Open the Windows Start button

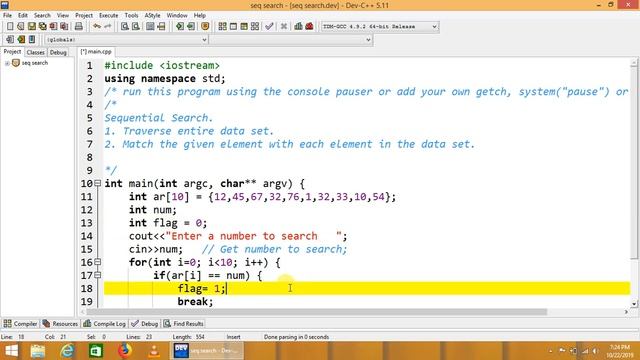point(11,351)
